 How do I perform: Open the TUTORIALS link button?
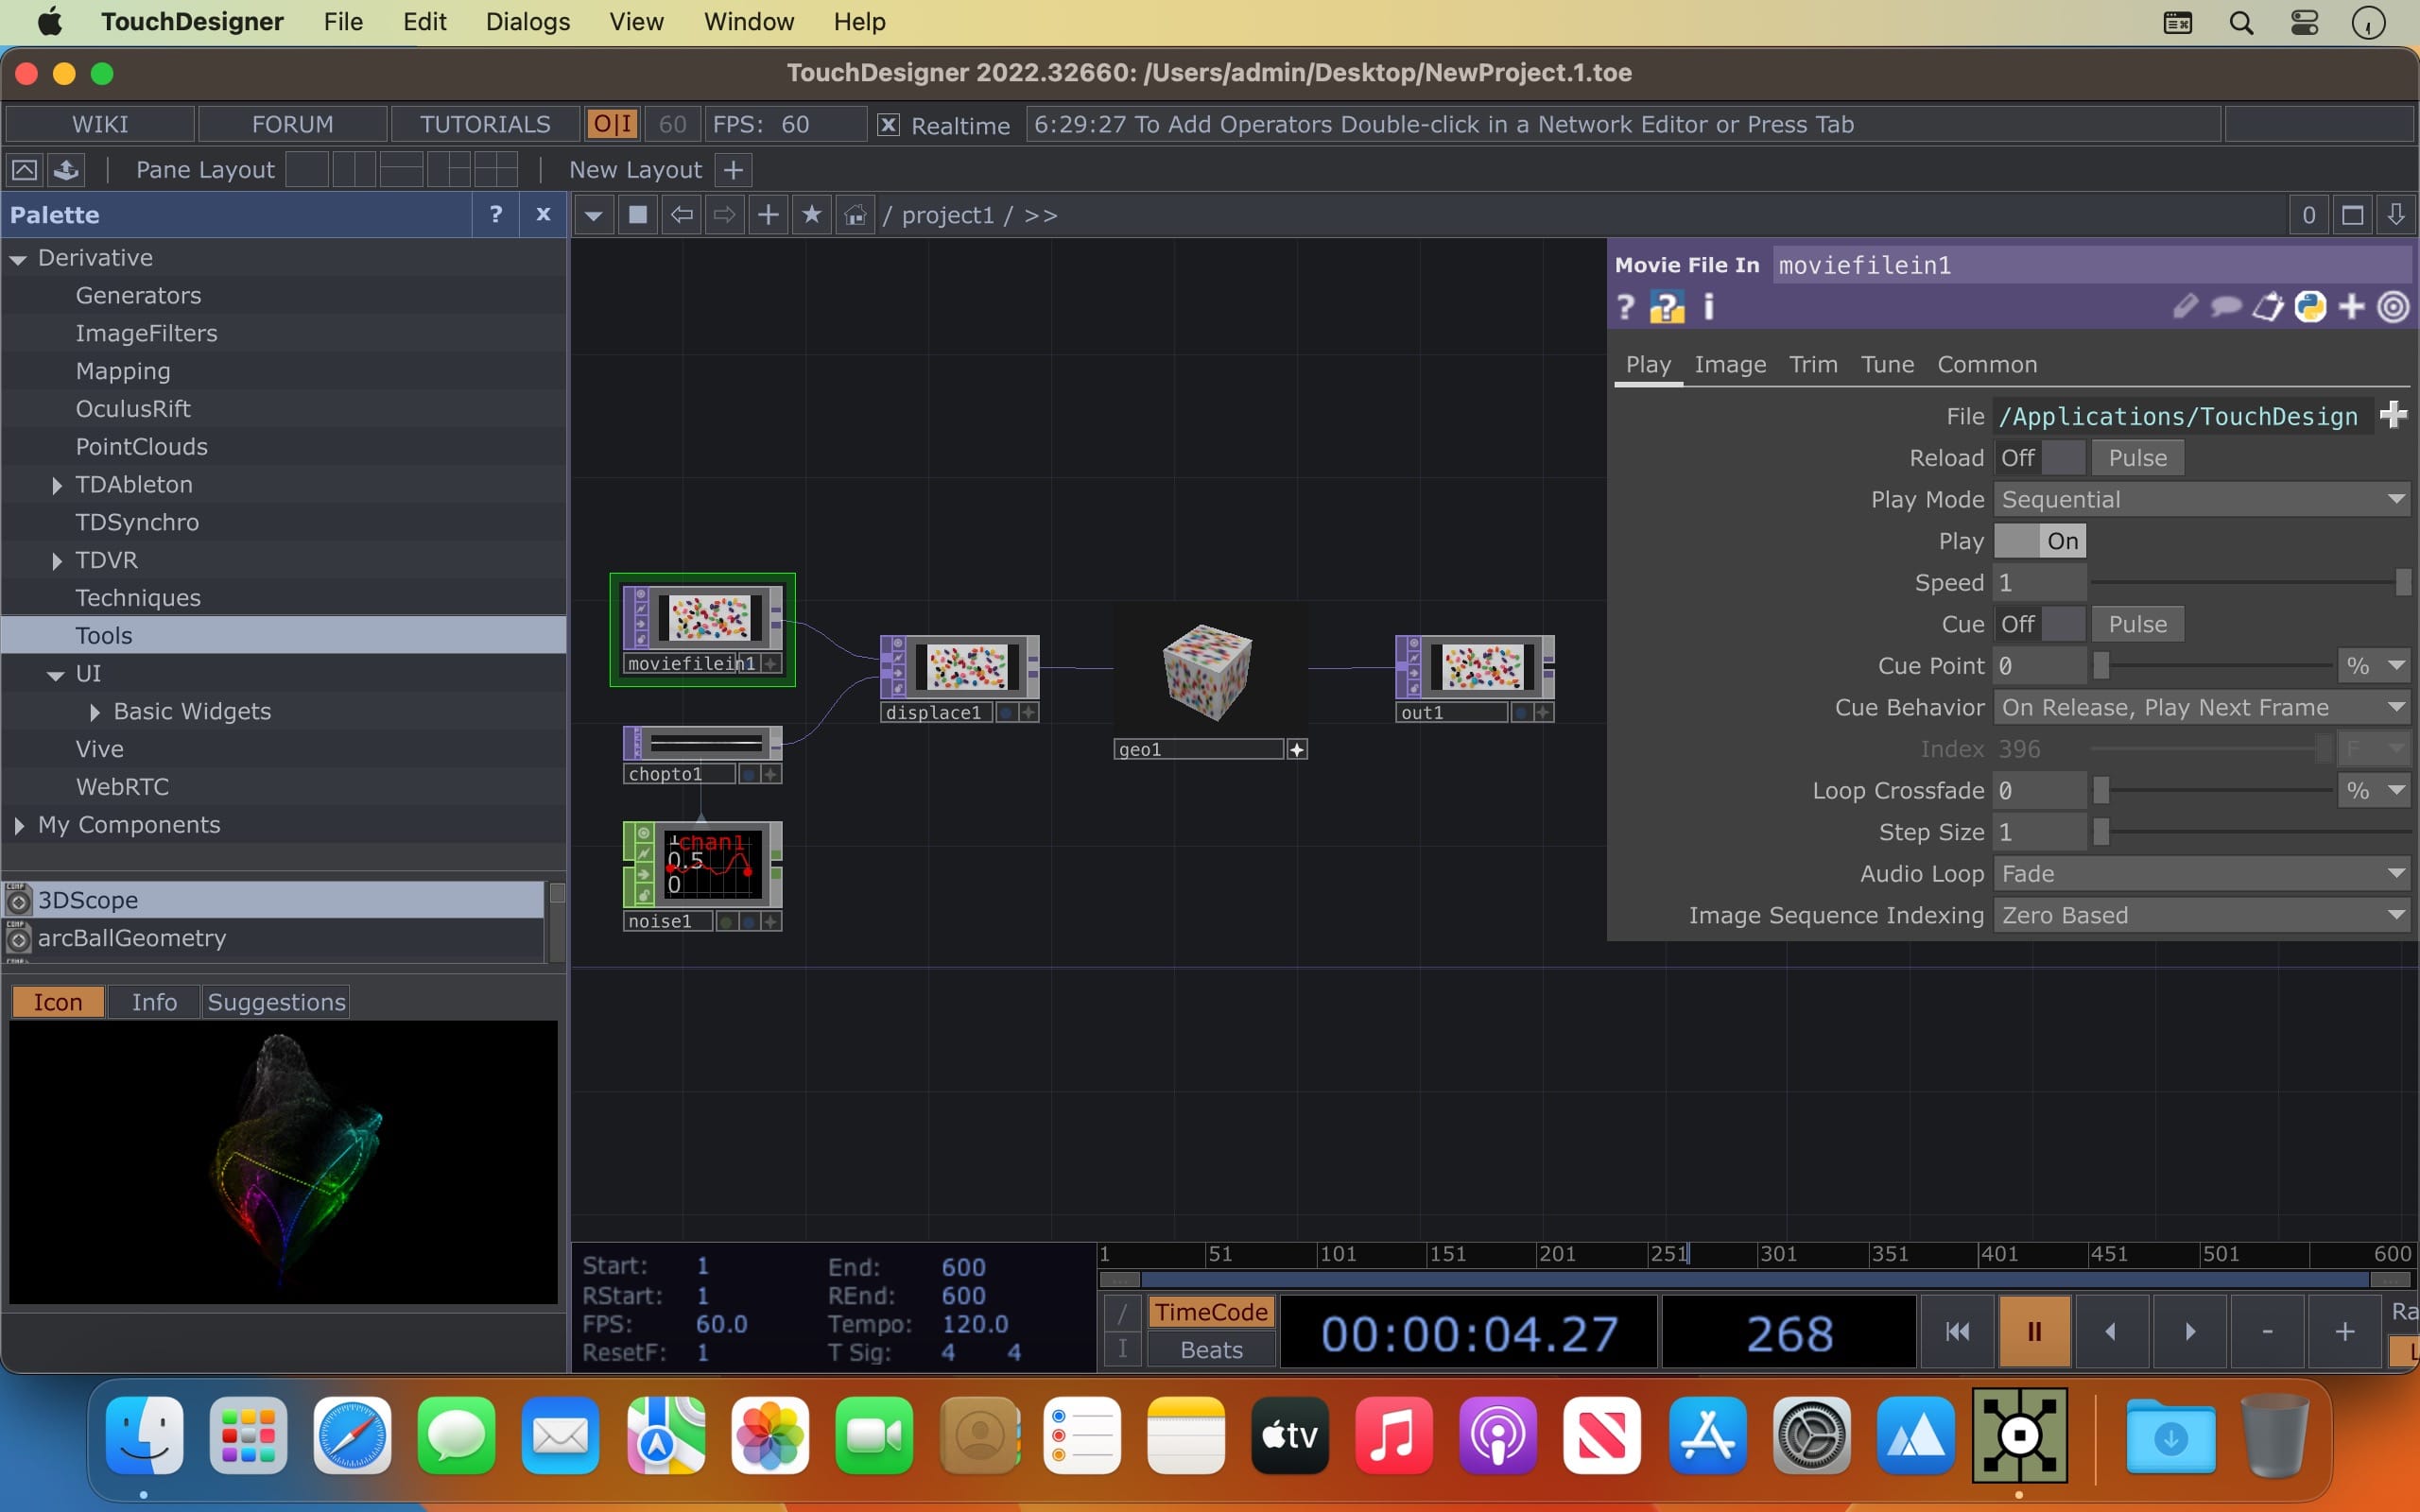coord(485,125)
